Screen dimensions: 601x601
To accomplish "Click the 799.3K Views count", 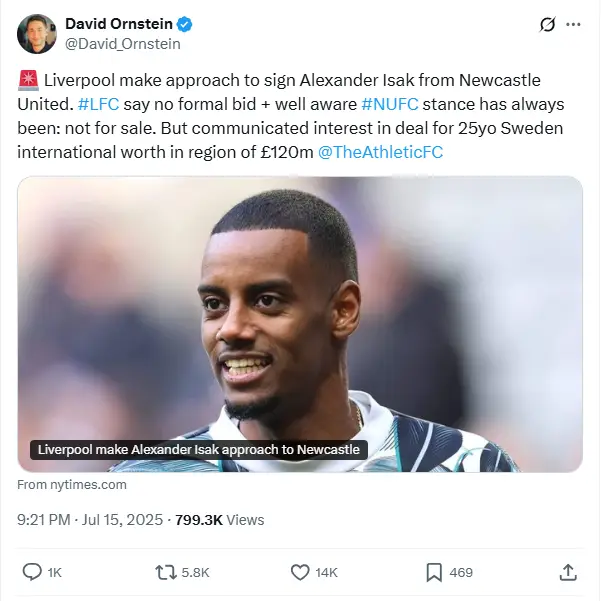I will [x=220, y=520].
